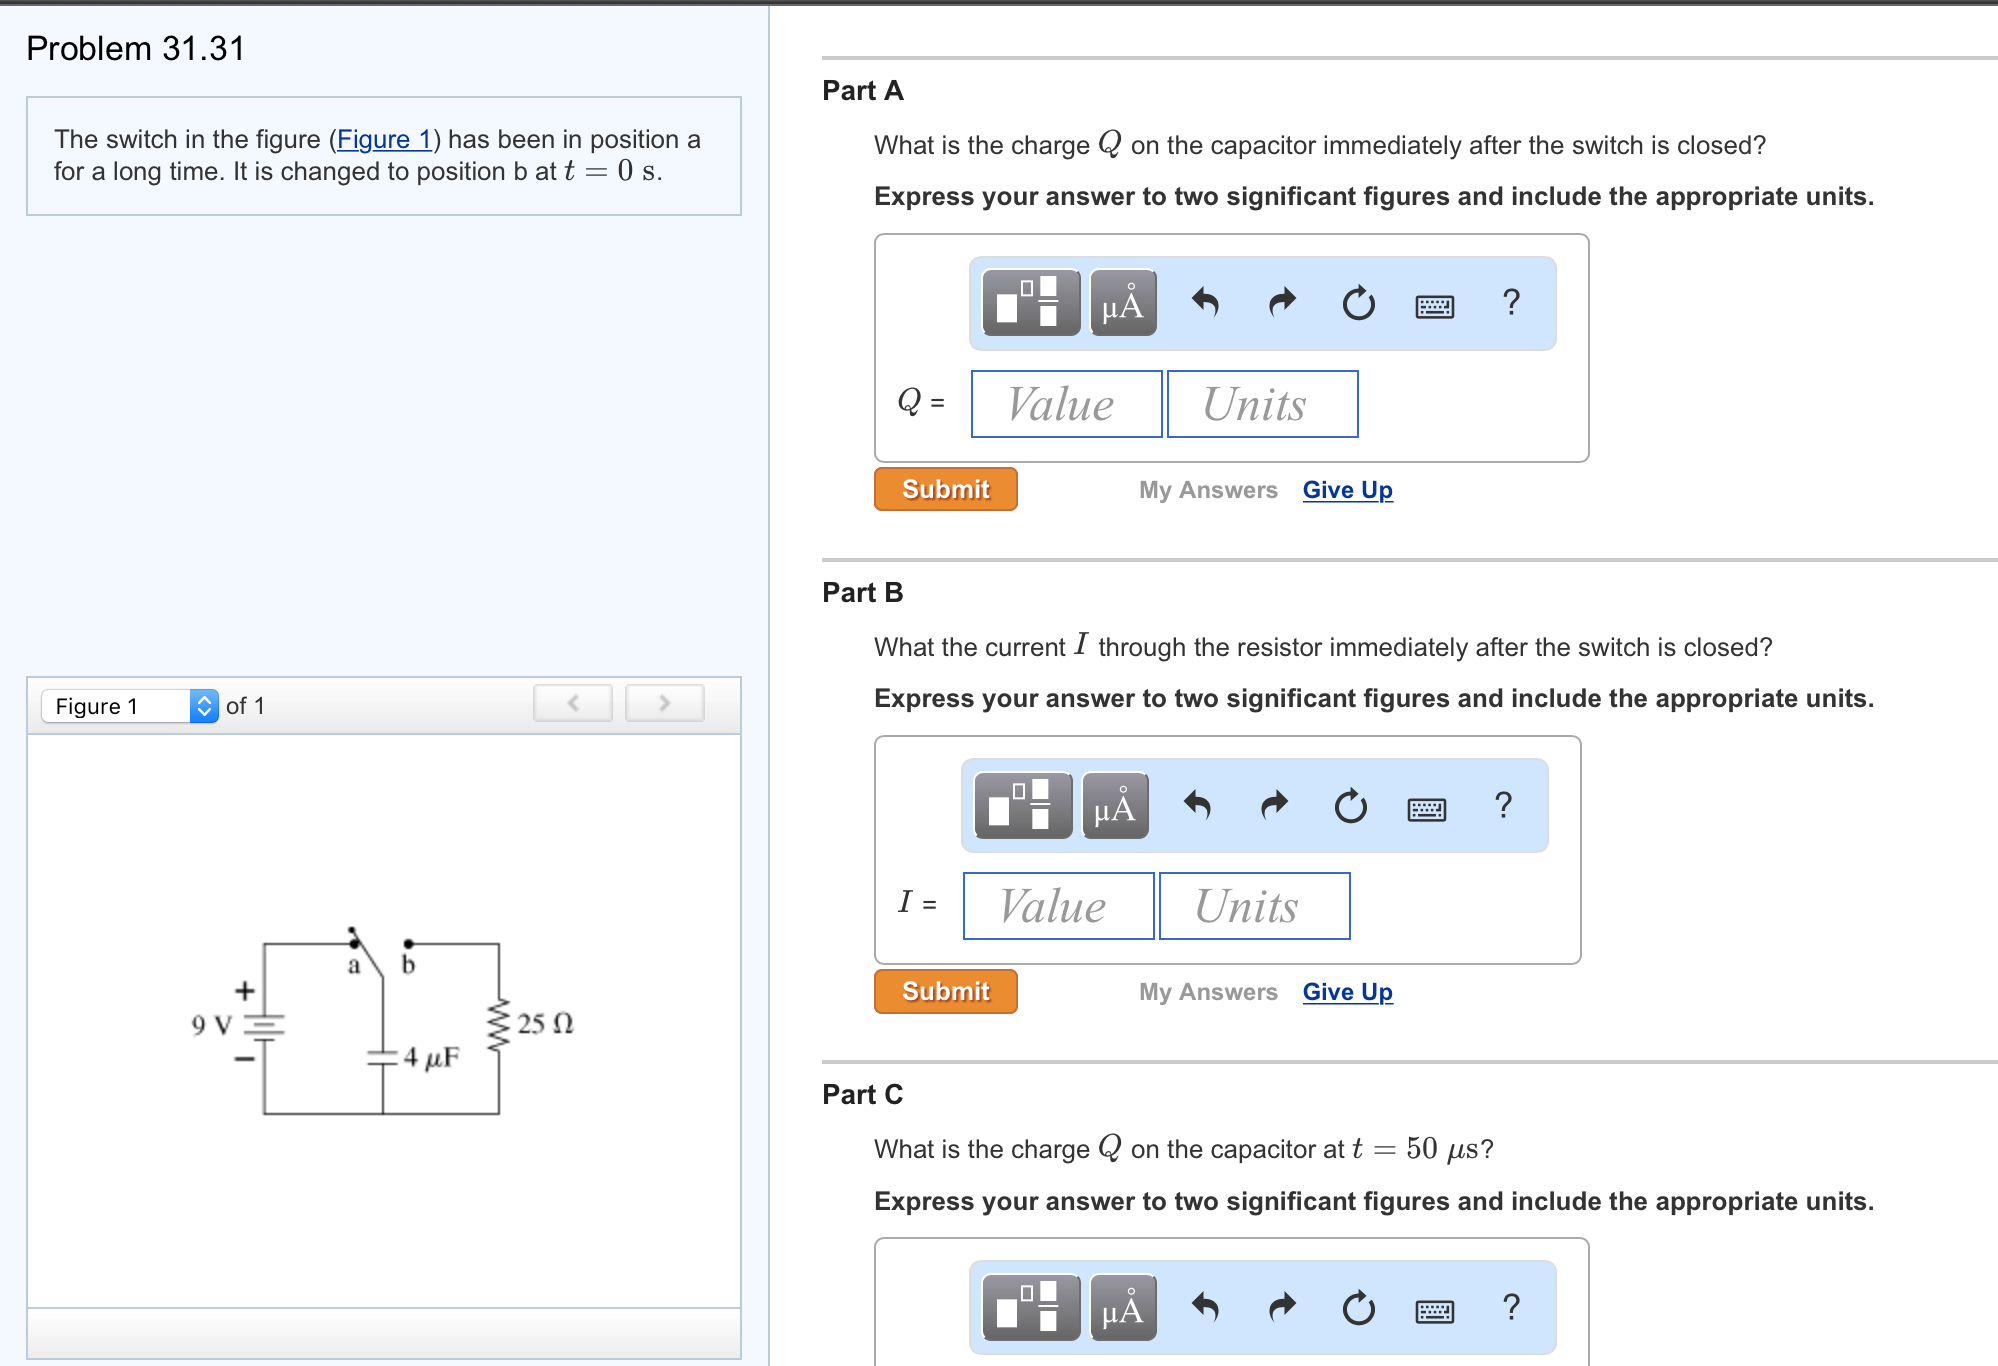The height and width of the screenshot is (1366, 1998).
Task: Undo in the Part B equation toolbar
Action: [1198, 806]
